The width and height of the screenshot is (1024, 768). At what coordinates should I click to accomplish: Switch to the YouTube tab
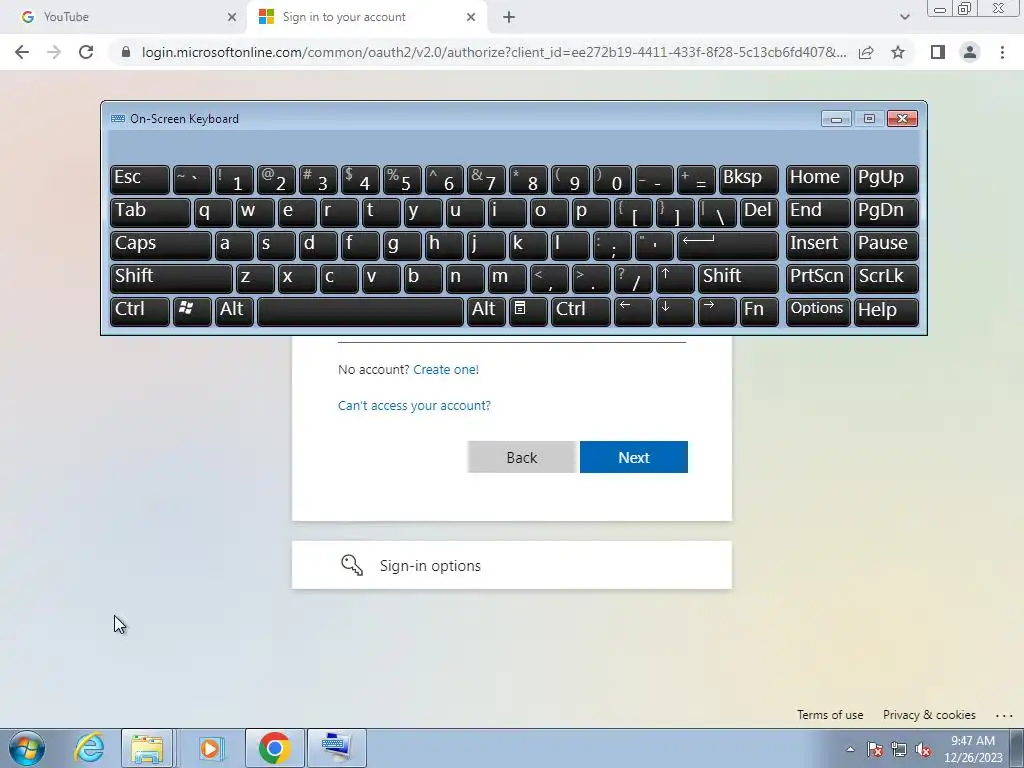124,17
